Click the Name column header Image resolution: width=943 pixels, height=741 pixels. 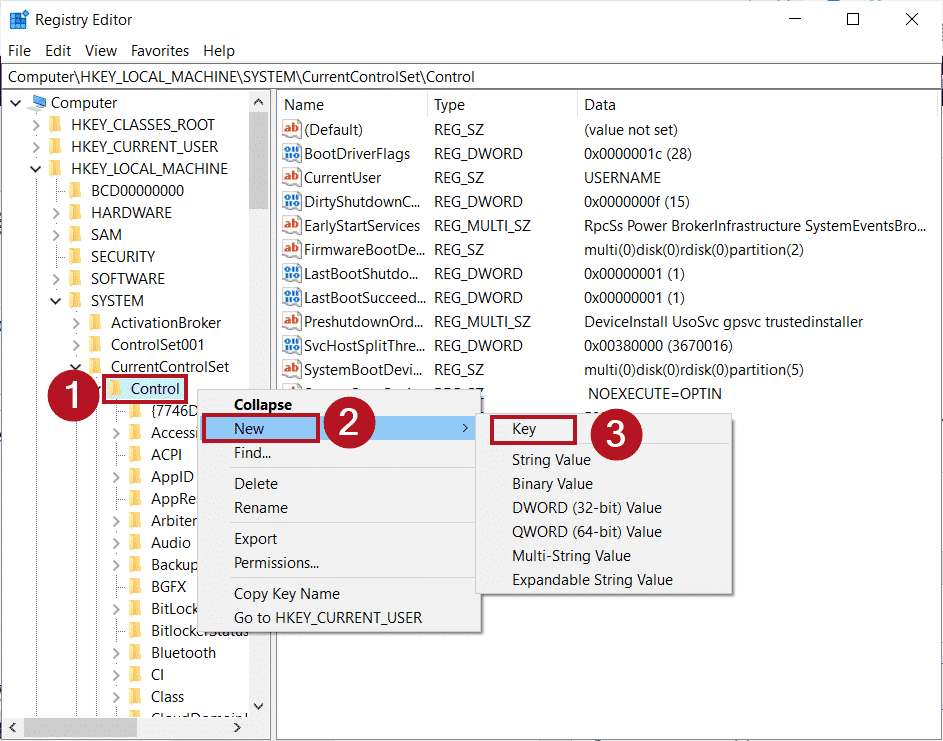pos(352,105)
